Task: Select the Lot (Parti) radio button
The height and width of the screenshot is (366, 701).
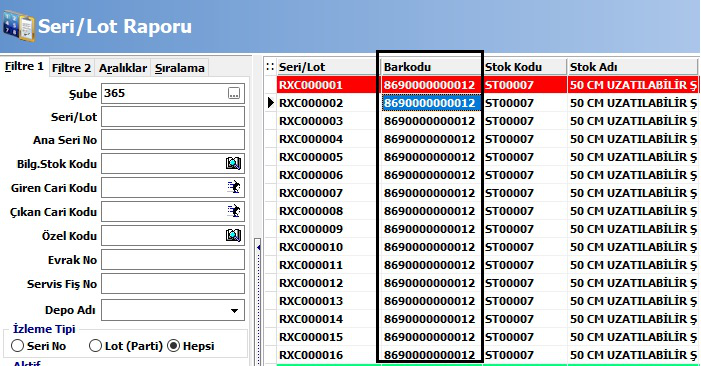Action: click(95, 345)
